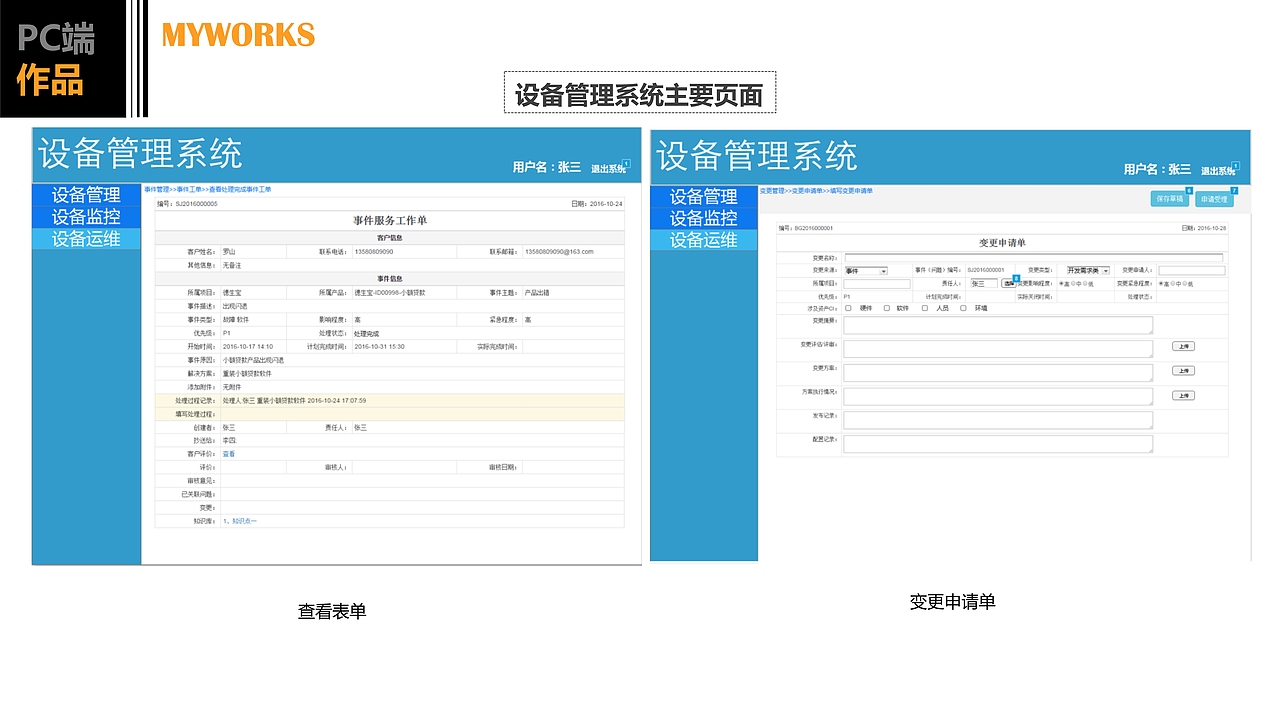Open 设备运维 in the right window sidebar
The image size is (1280, 720).
coord(704,240)
